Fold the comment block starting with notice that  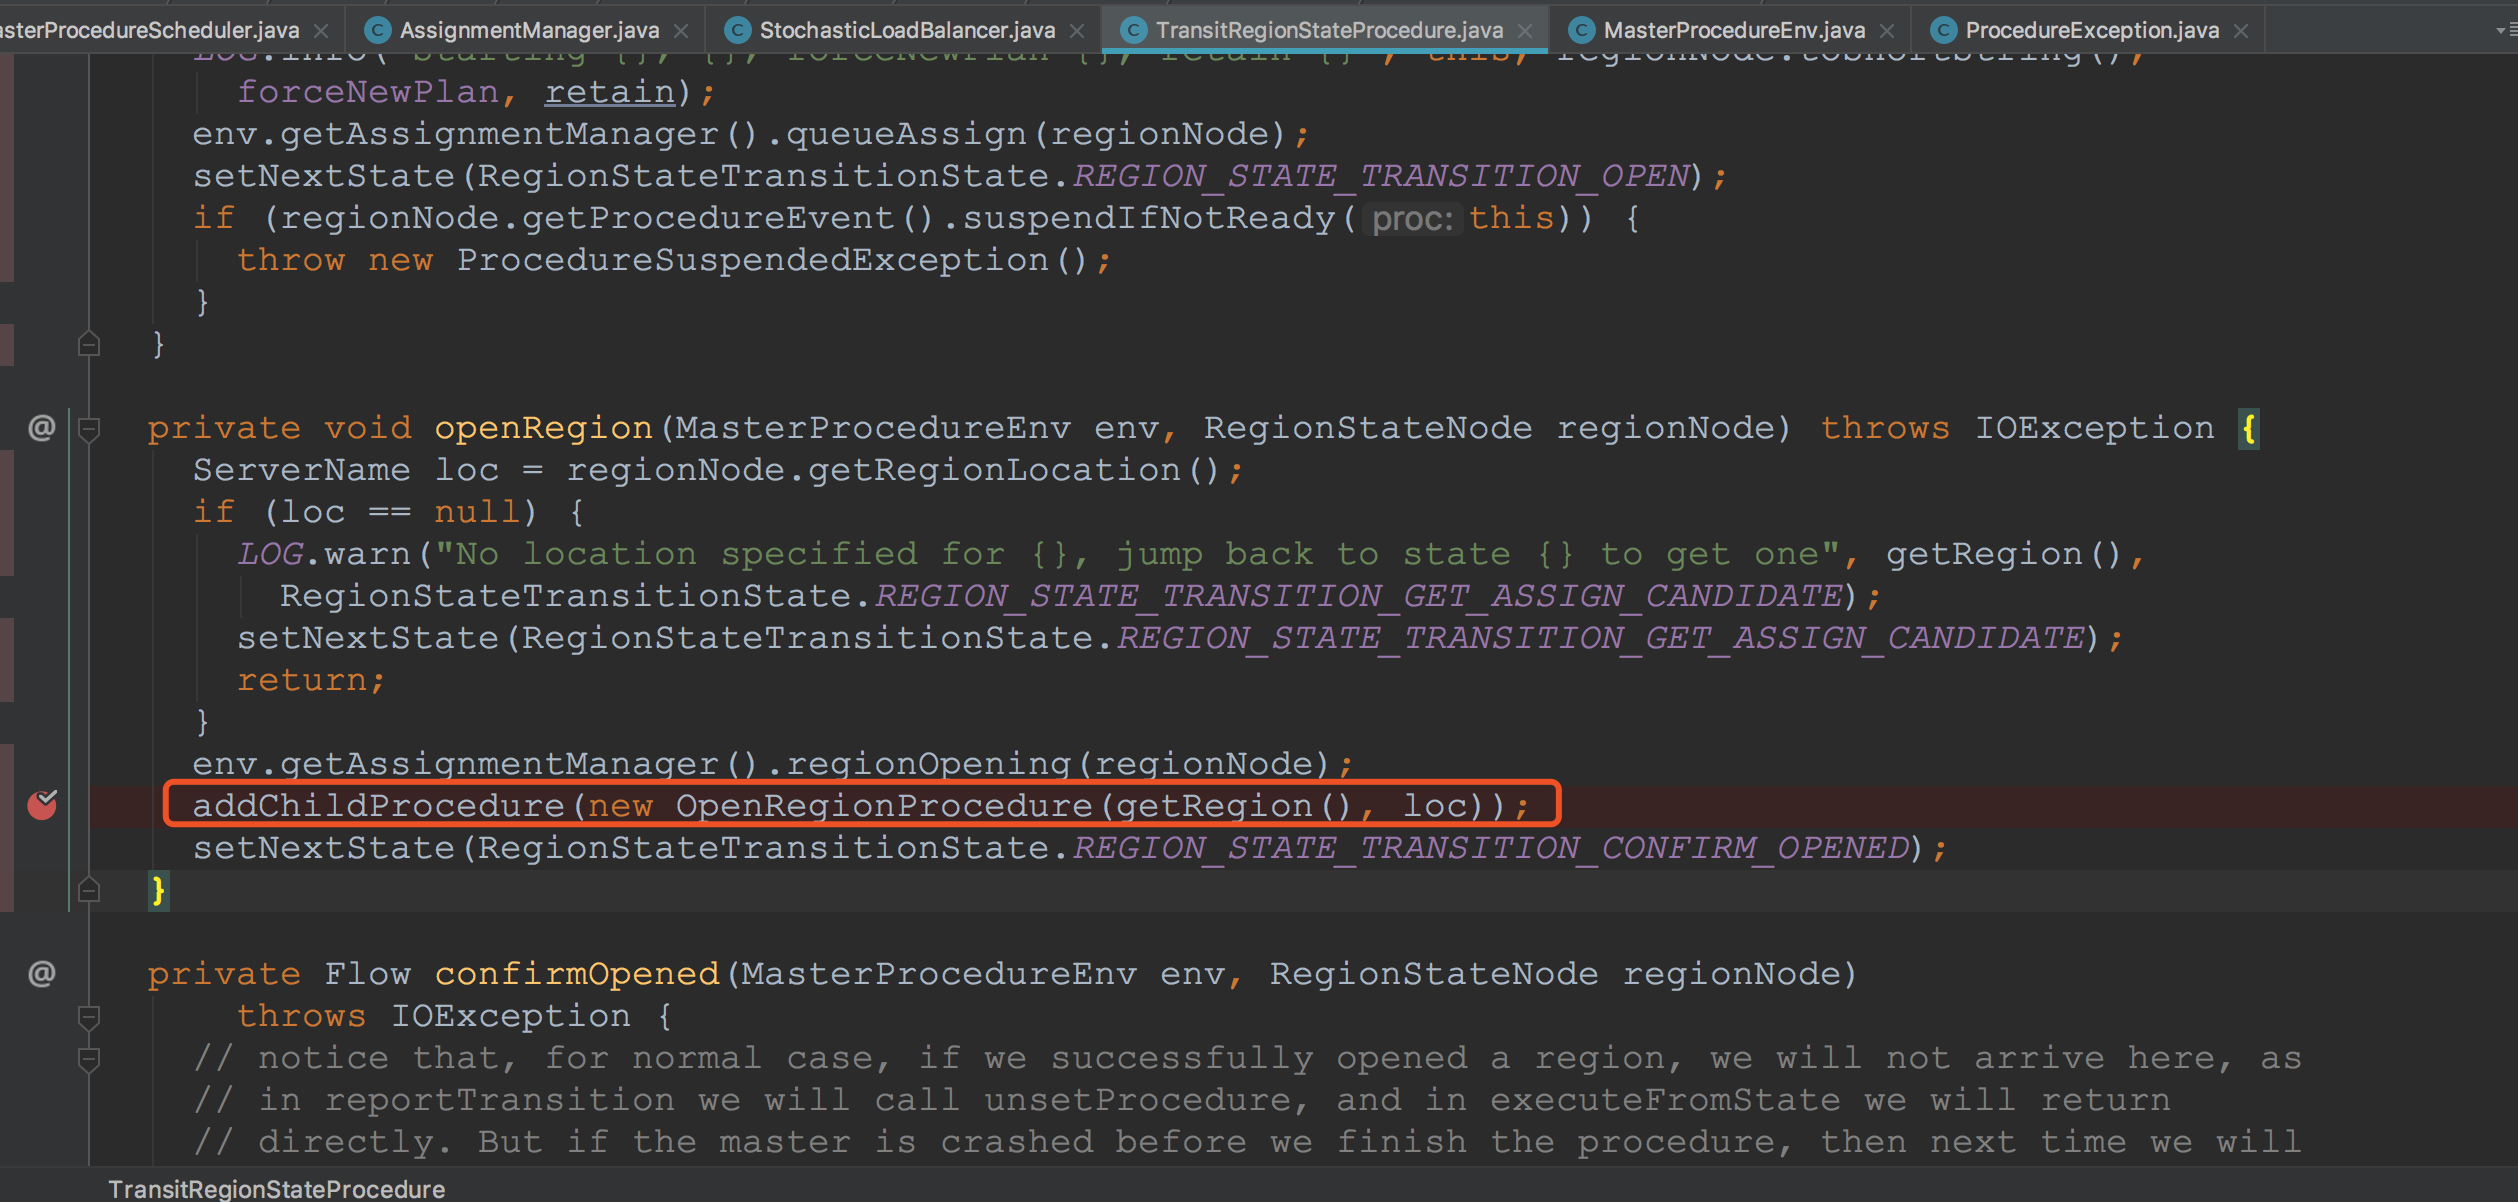coord(89,1059)
